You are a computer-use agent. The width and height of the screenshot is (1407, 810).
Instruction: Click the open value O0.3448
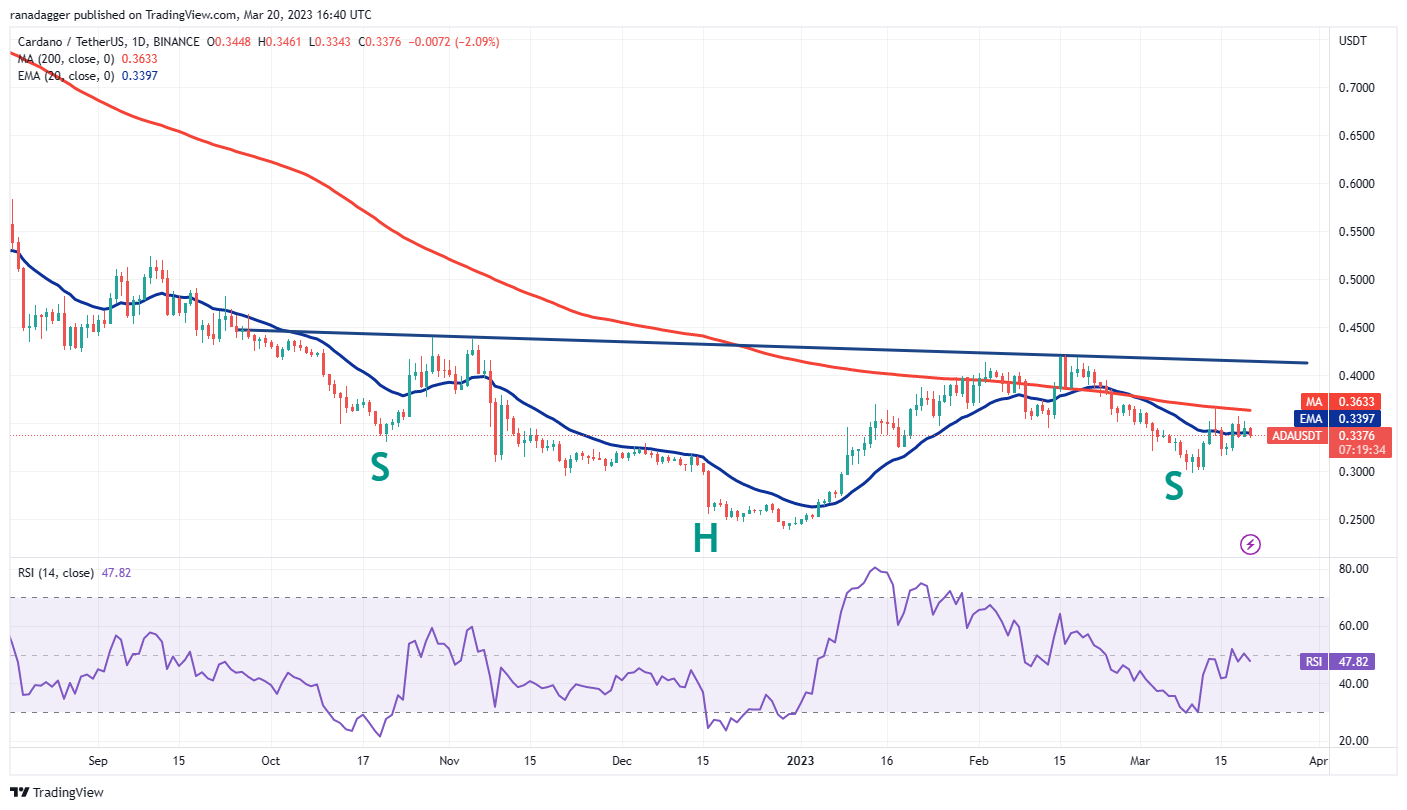pyautogui.click(x=229, y=42)
